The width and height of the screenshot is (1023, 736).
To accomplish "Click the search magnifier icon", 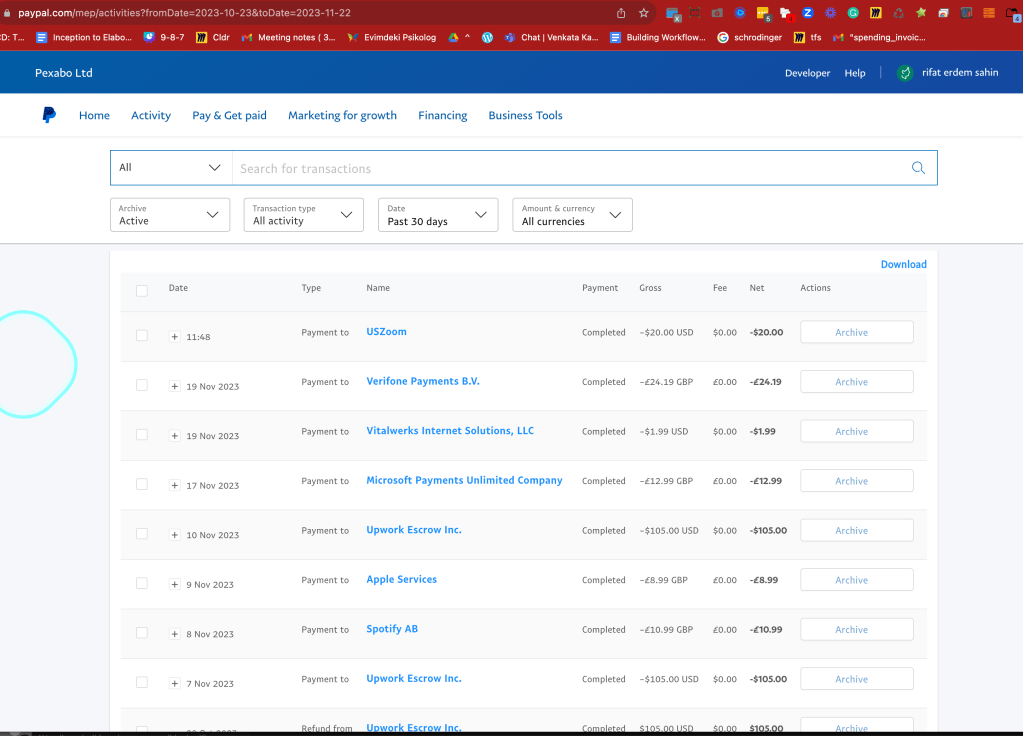I will [x=918, y=168].
